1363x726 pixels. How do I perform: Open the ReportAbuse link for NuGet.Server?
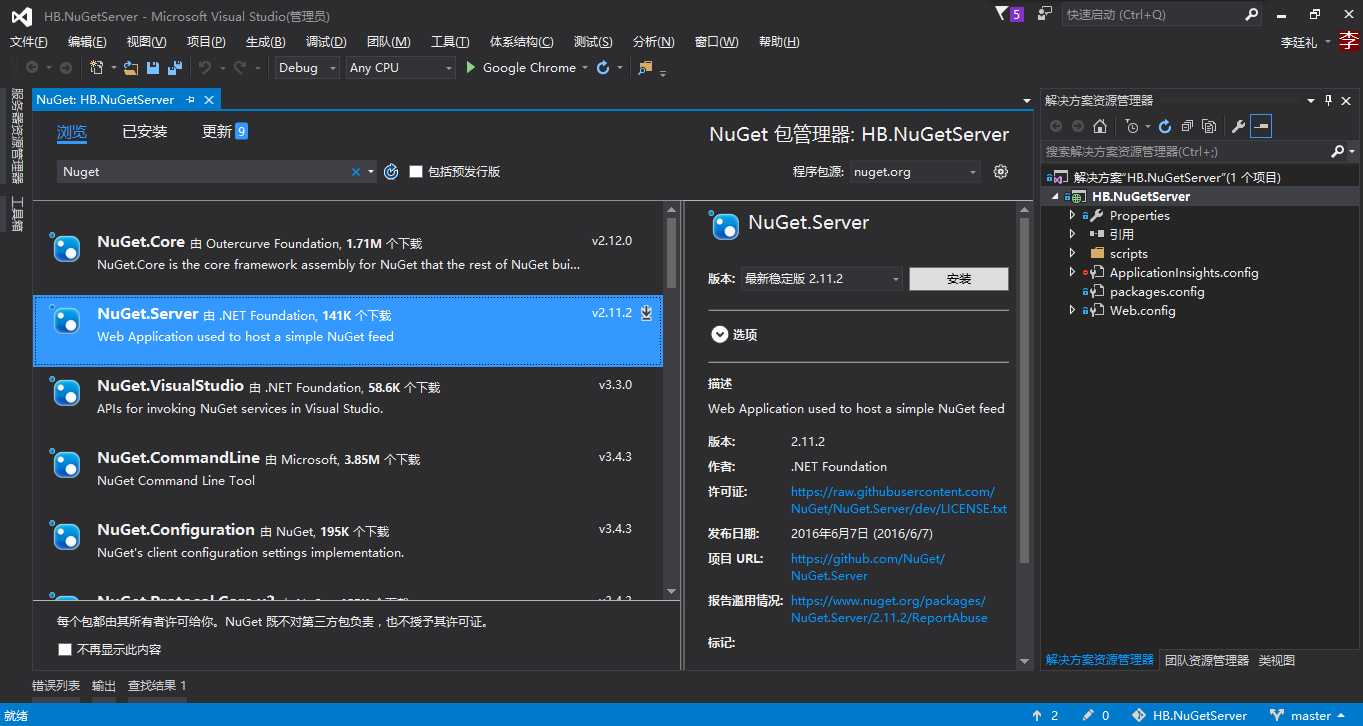(889, 609)
